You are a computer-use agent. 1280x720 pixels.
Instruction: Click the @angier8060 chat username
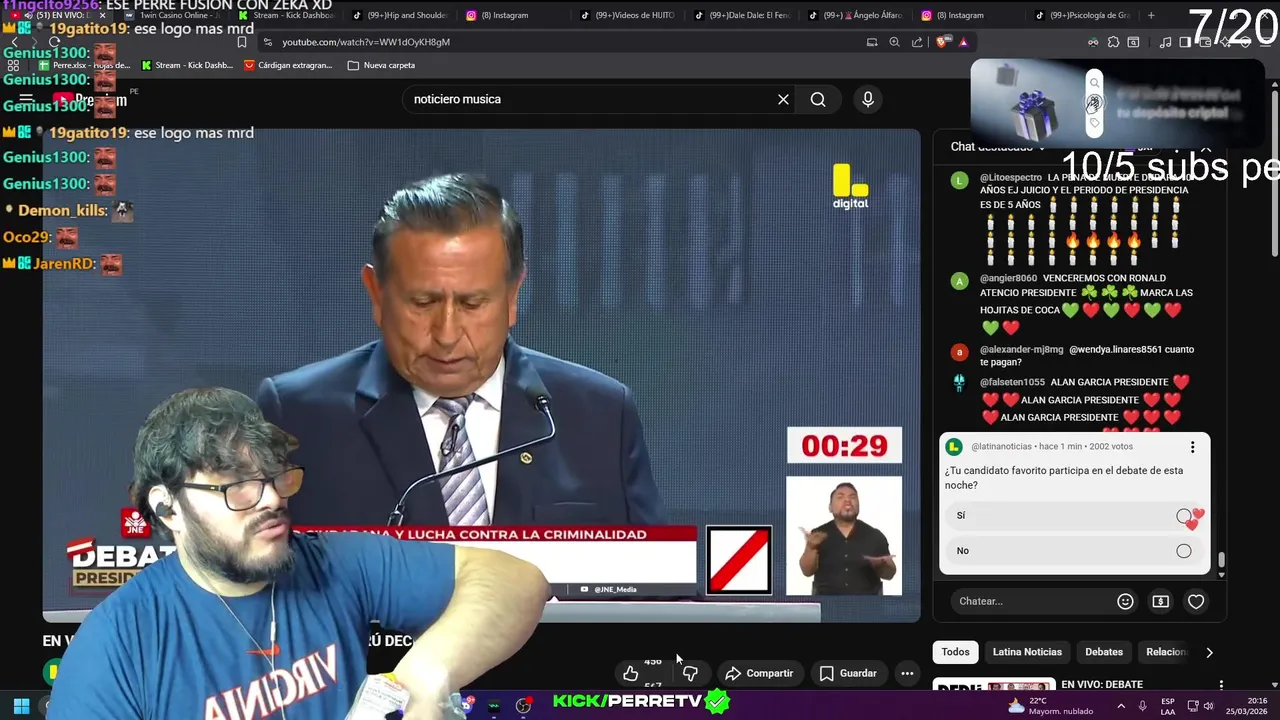(x=1008, y=278)
